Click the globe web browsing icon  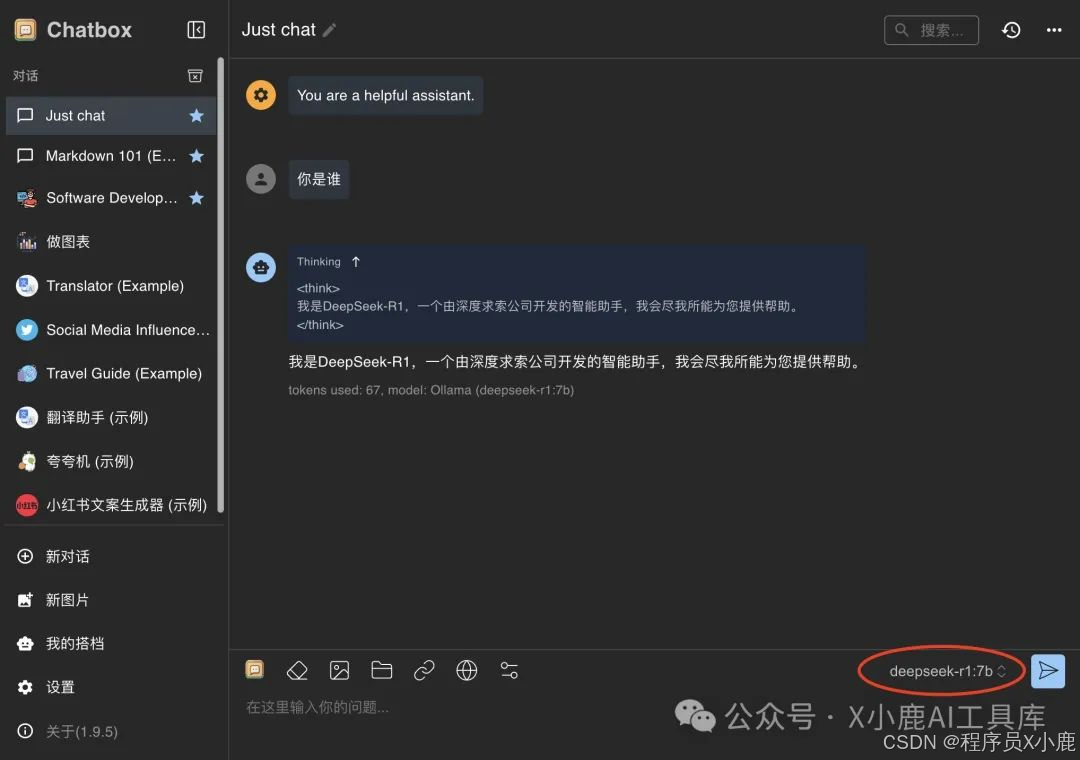[467, 670]
